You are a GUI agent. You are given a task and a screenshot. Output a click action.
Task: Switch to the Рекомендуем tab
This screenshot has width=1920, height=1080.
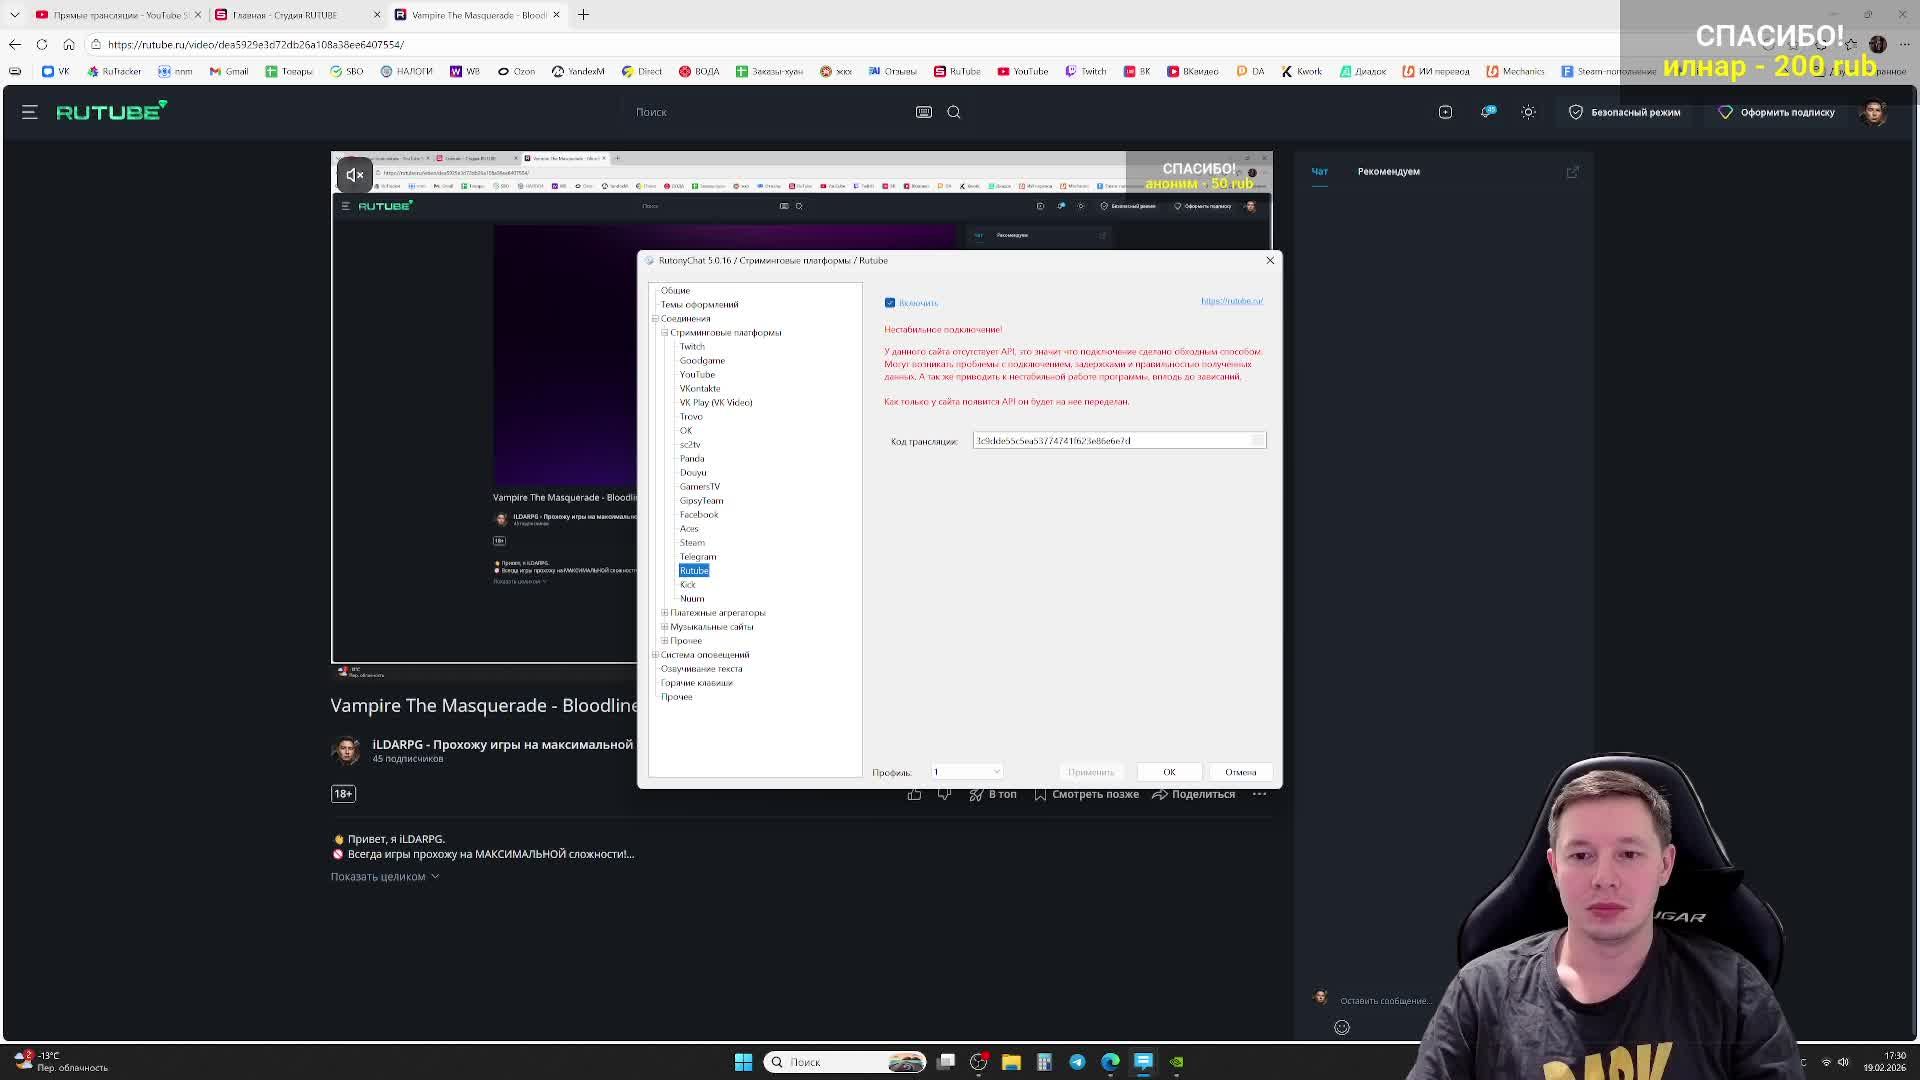1388,171
